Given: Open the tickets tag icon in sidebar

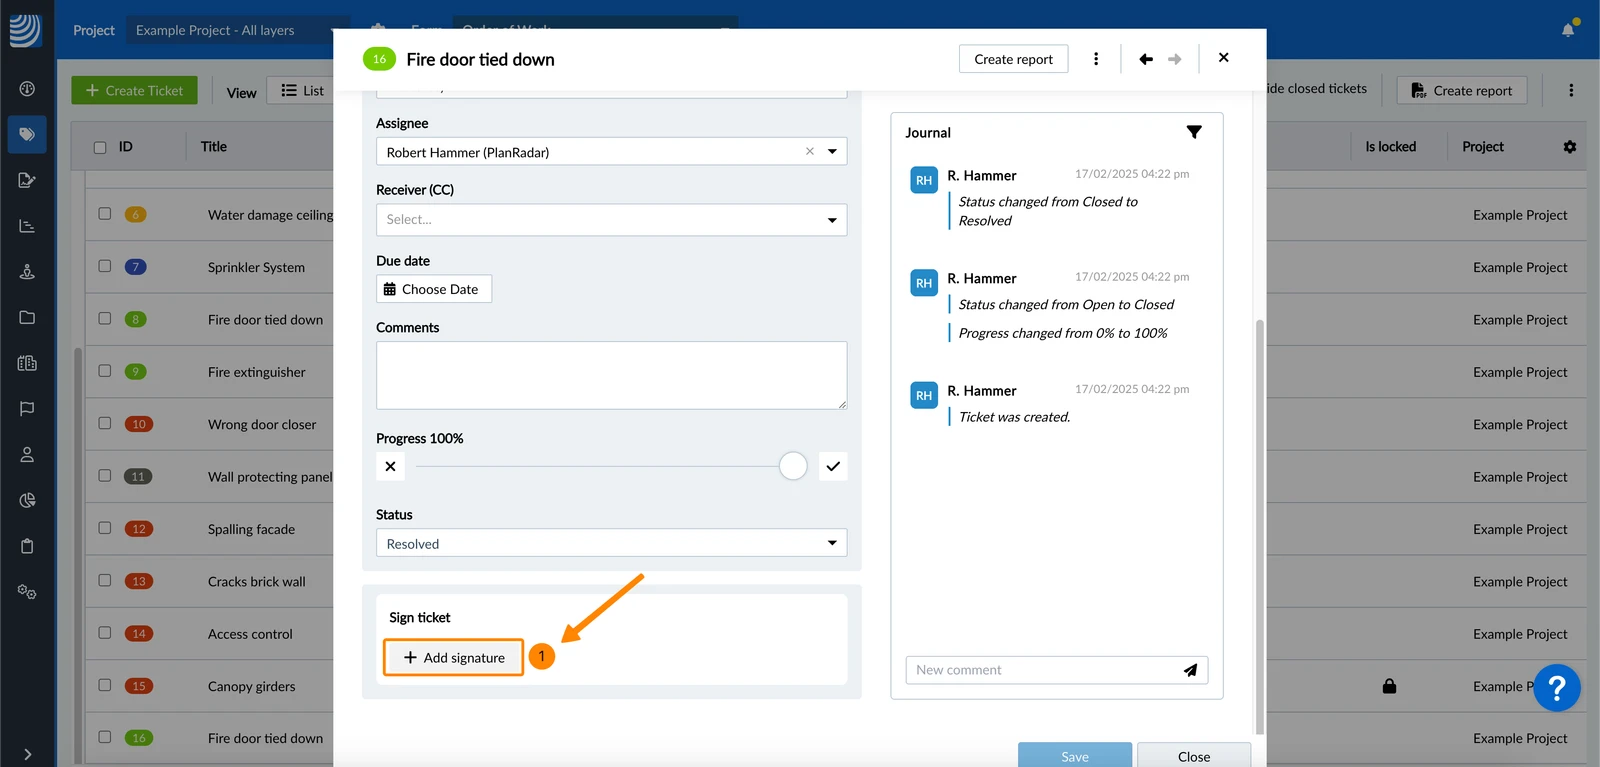Looking at the screenshot, I should click(x=27, y=134).
